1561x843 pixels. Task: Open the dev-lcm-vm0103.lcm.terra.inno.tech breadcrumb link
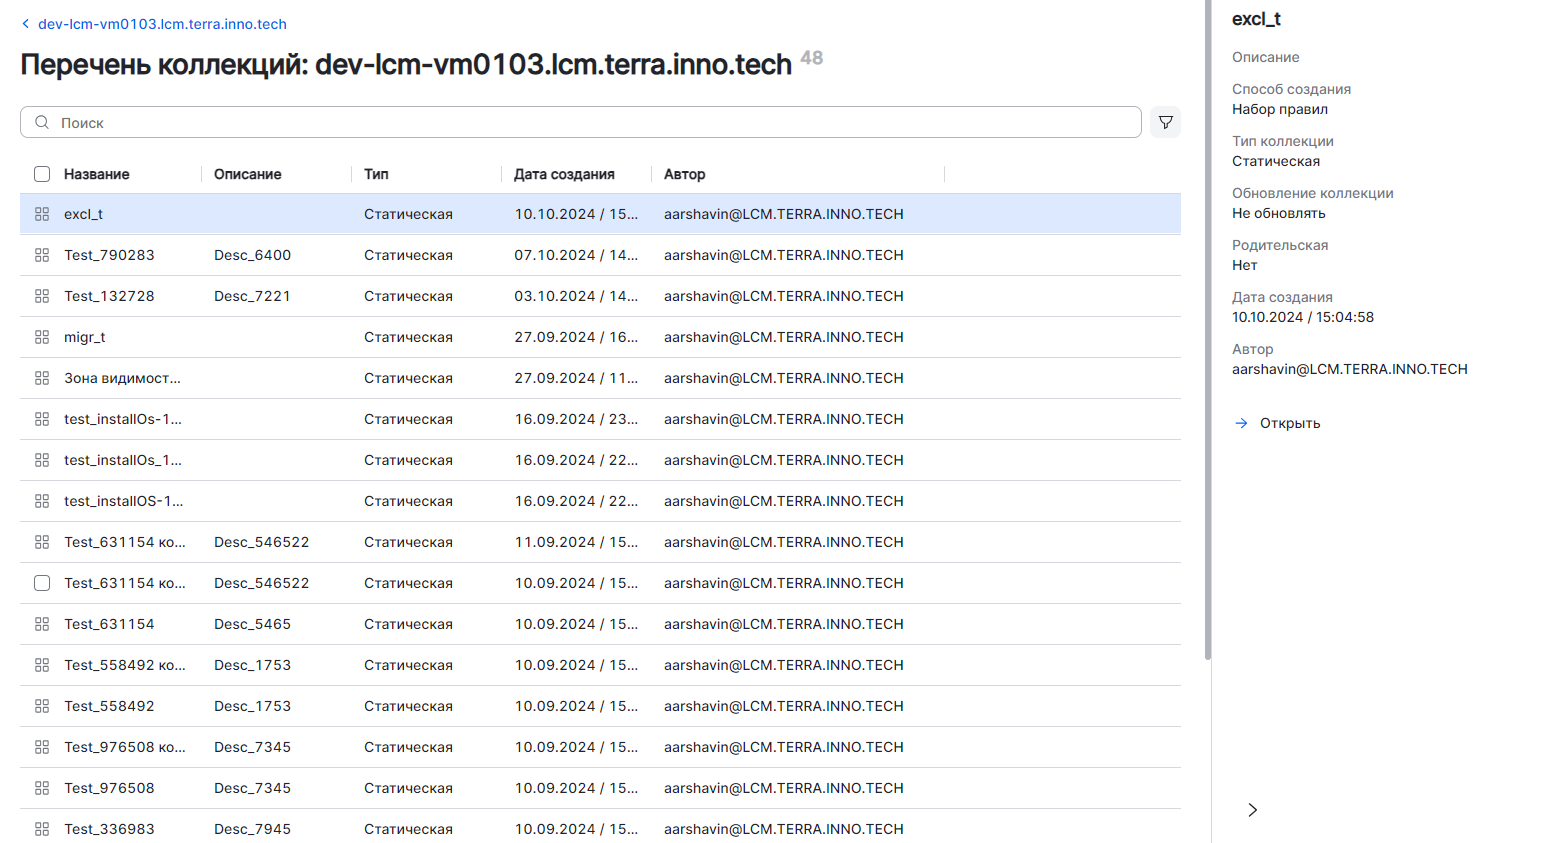tap(162, 24)
